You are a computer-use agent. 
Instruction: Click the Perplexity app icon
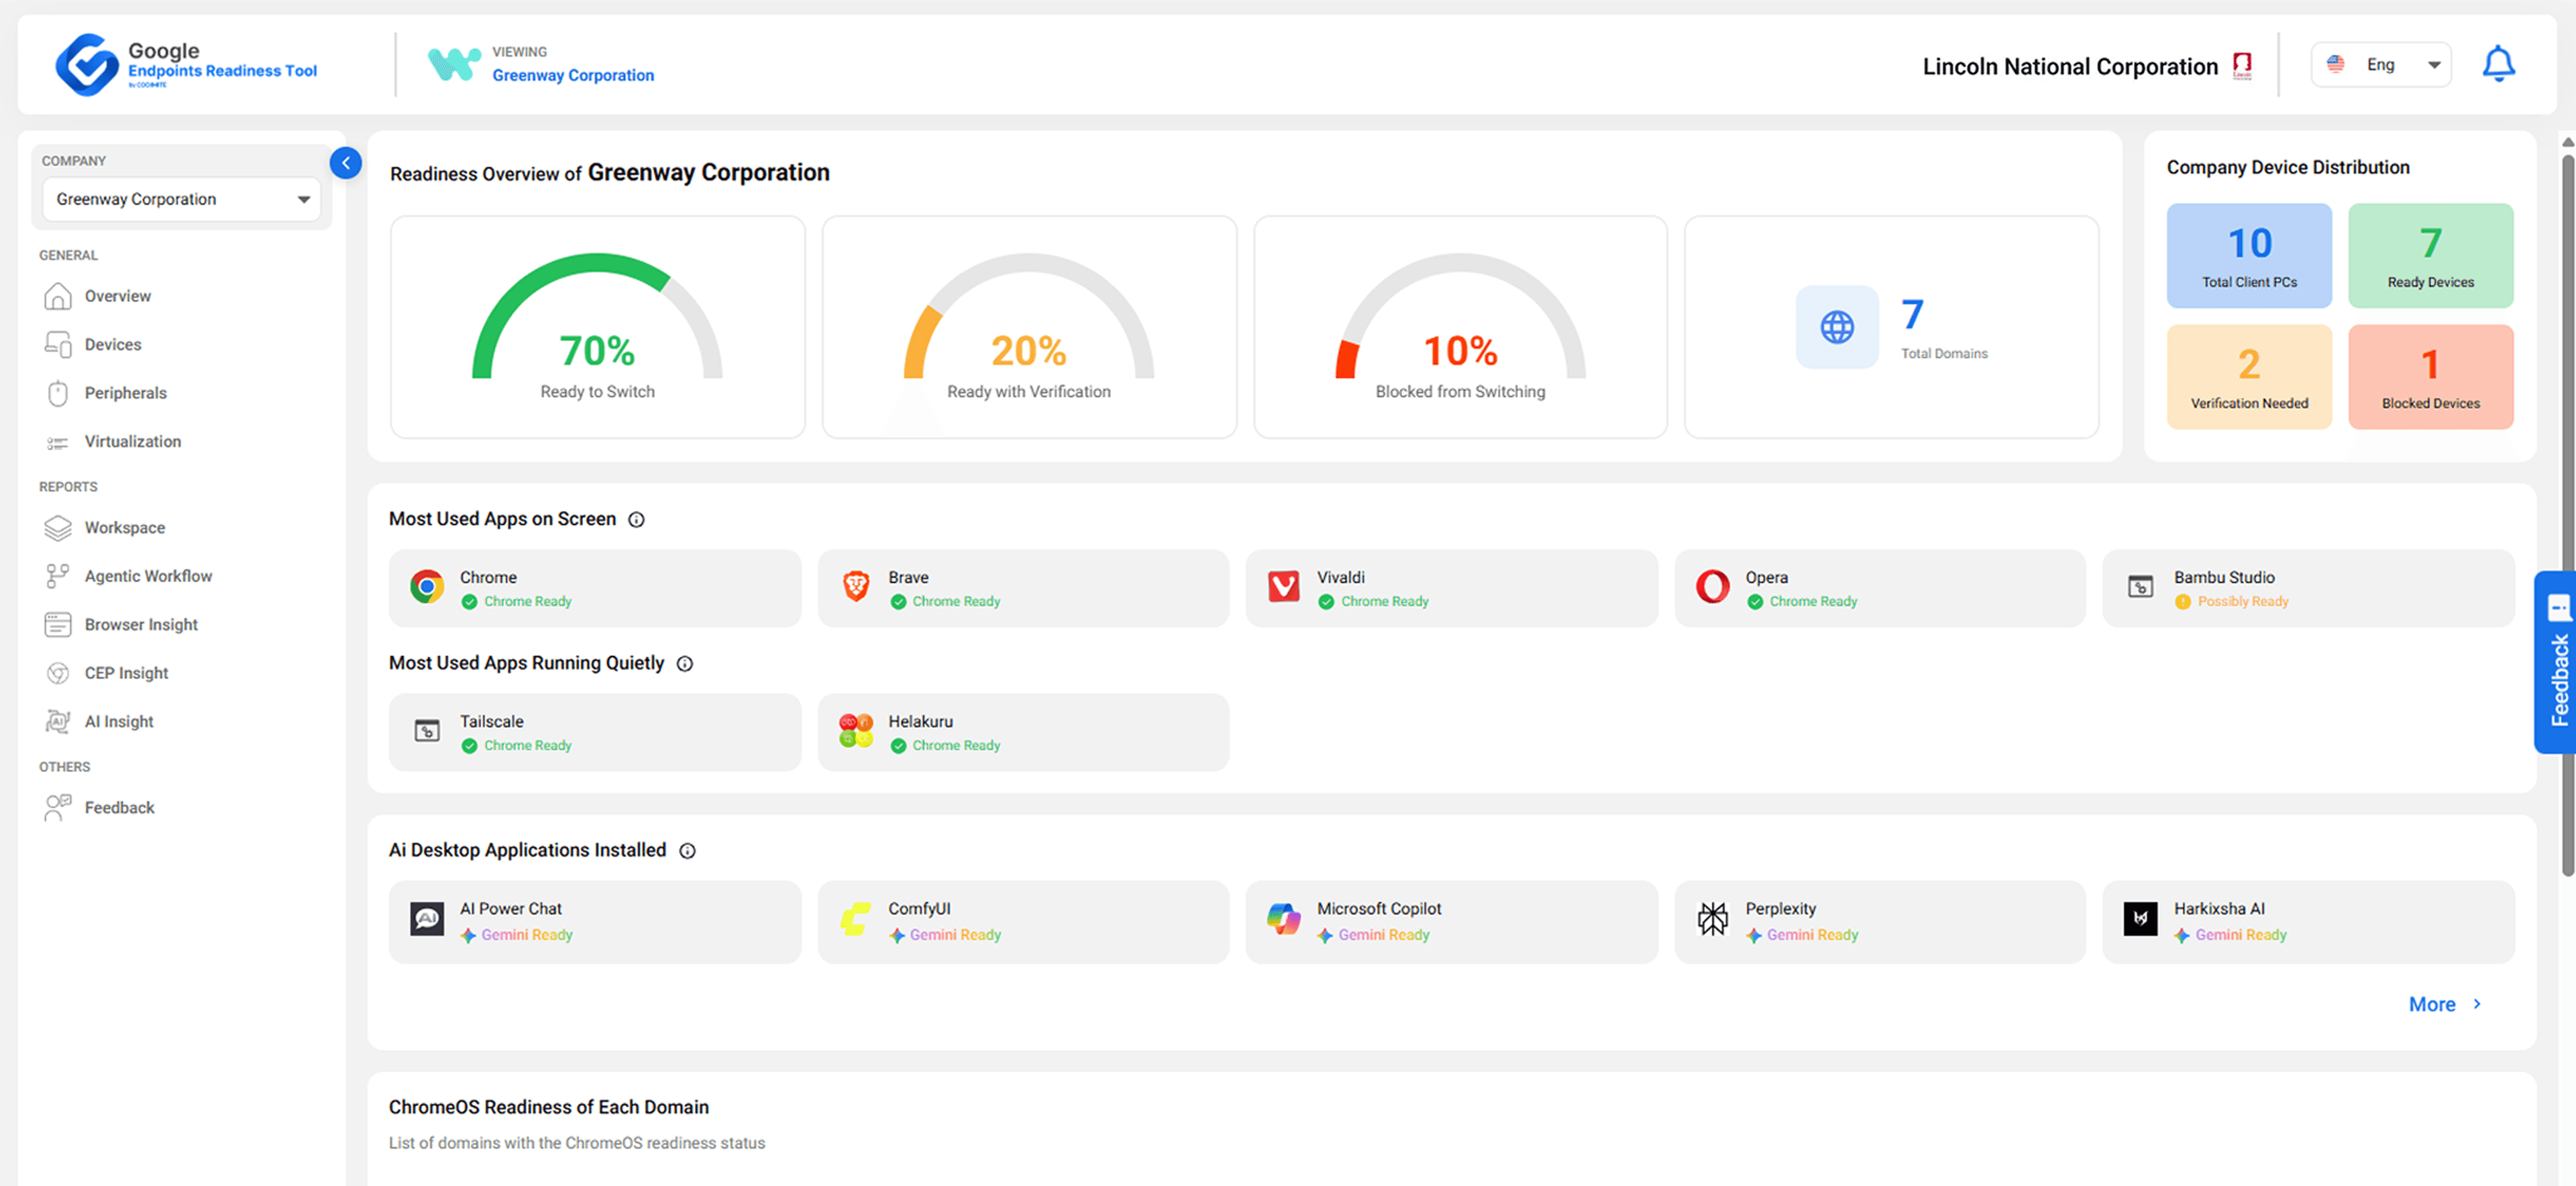1713,919
